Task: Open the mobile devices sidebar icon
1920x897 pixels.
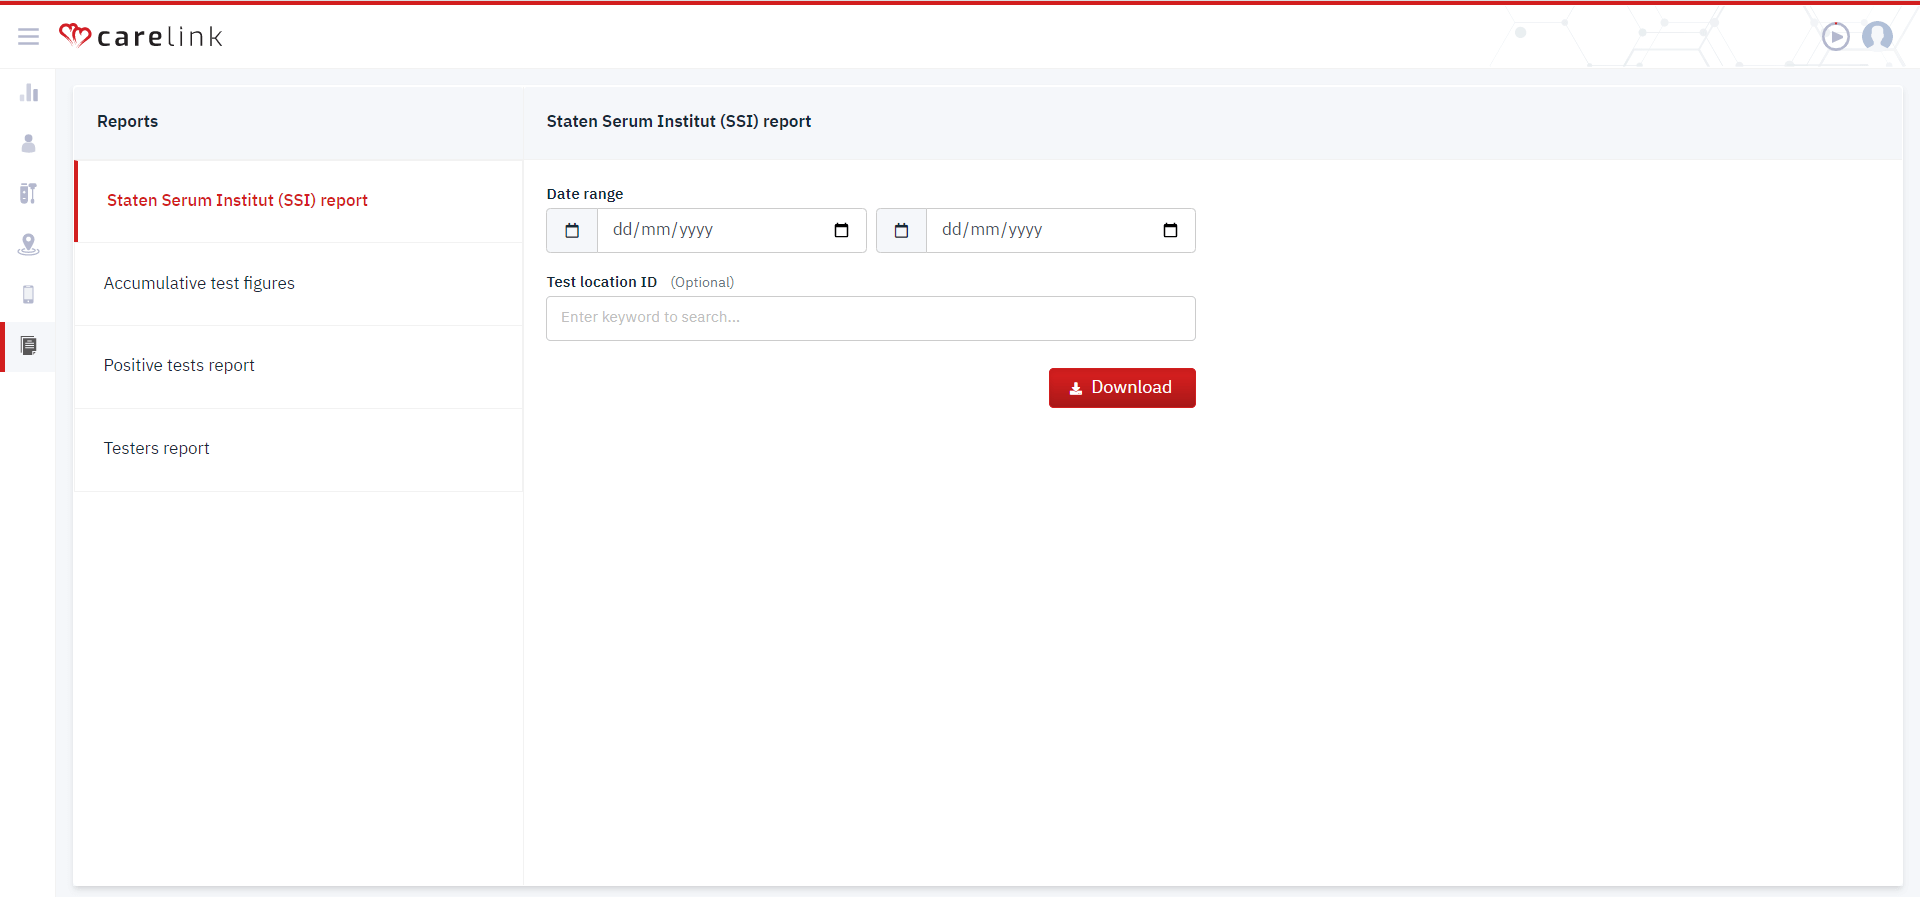Action: pos(28,295)
